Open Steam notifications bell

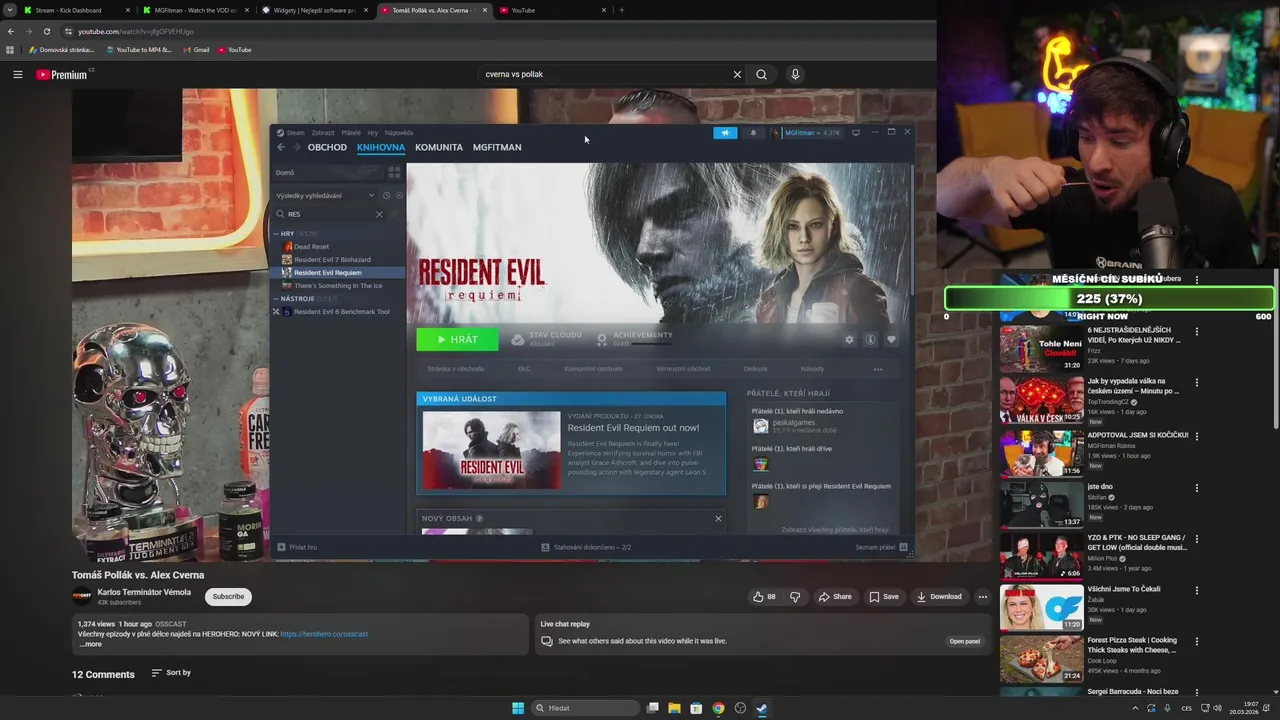pos(753,132)
